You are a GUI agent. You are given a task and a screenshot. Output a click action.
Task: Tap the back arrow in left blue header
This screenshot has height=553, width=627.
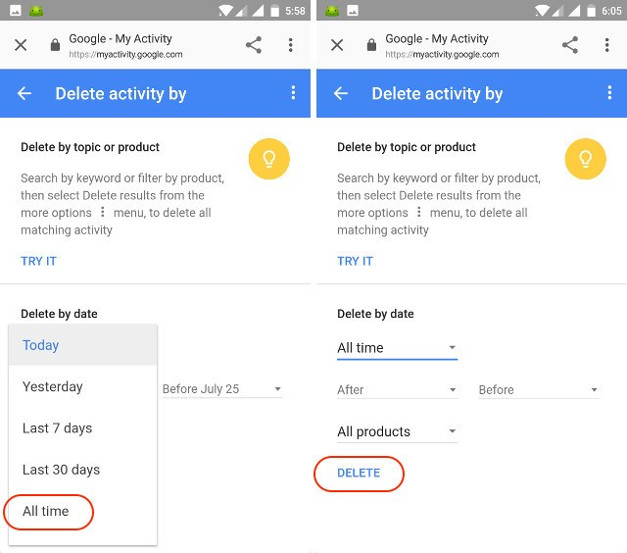24,94
